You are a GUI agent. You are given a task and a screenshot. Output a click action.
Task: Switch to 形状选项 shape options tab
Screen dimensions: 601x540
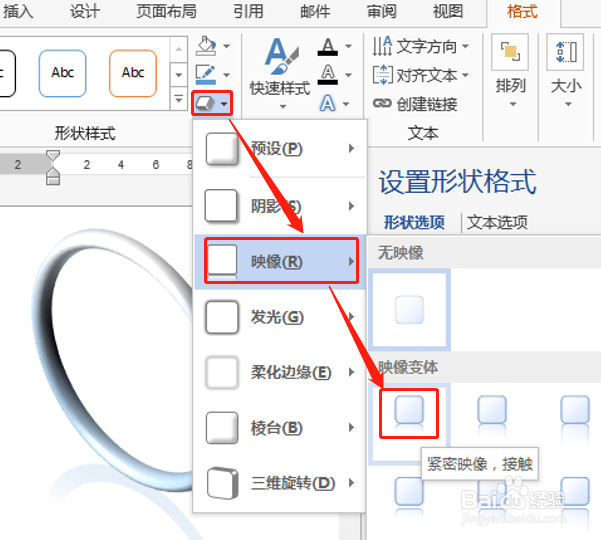click(414, 222)
